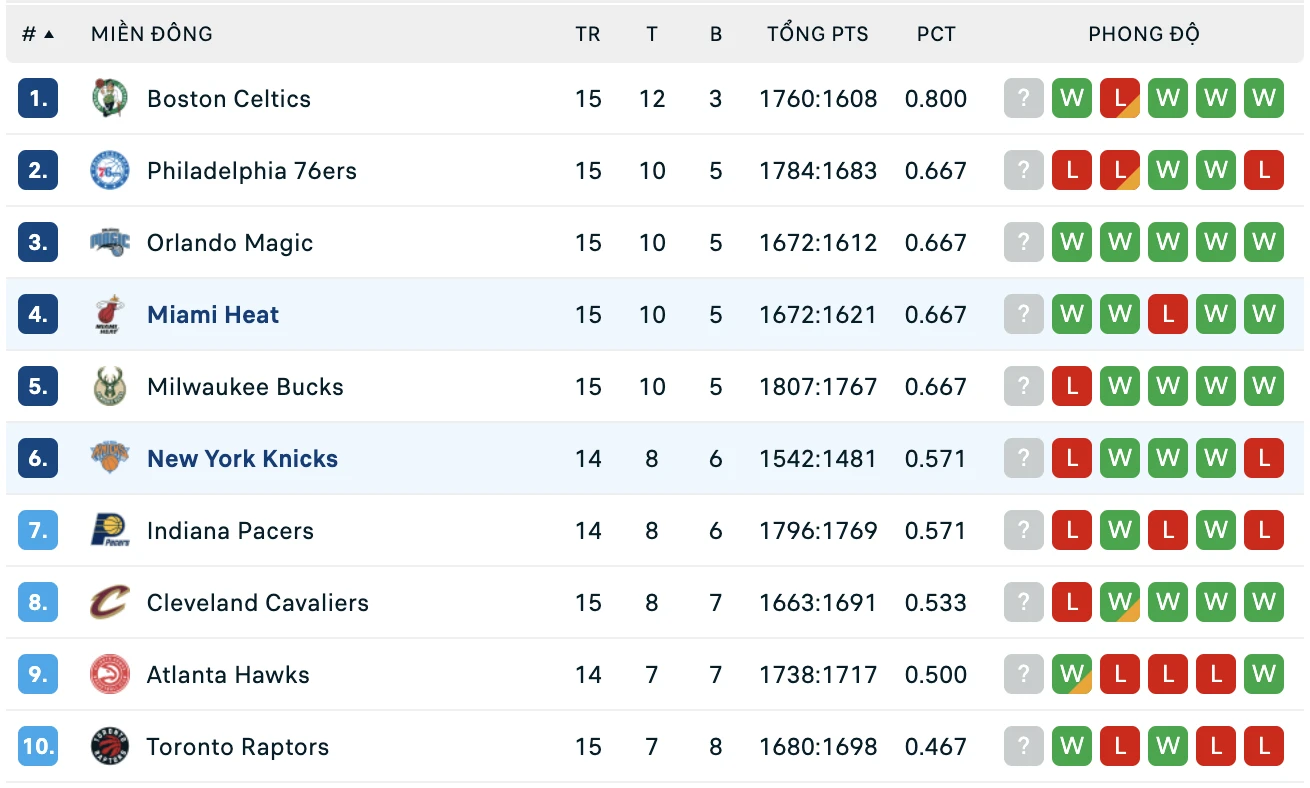Click the Philadelphia 76ers team logo
This screenshot has width=1310, height=788.
pos(109,170)
